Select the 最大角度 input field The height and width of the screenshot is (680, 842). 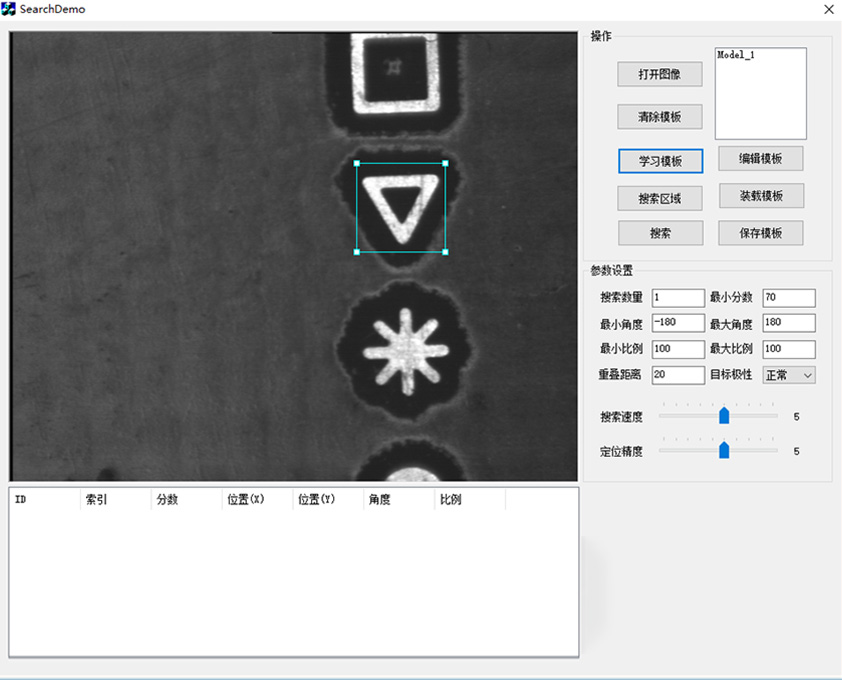pyautogui.click(x=788, y=323)
